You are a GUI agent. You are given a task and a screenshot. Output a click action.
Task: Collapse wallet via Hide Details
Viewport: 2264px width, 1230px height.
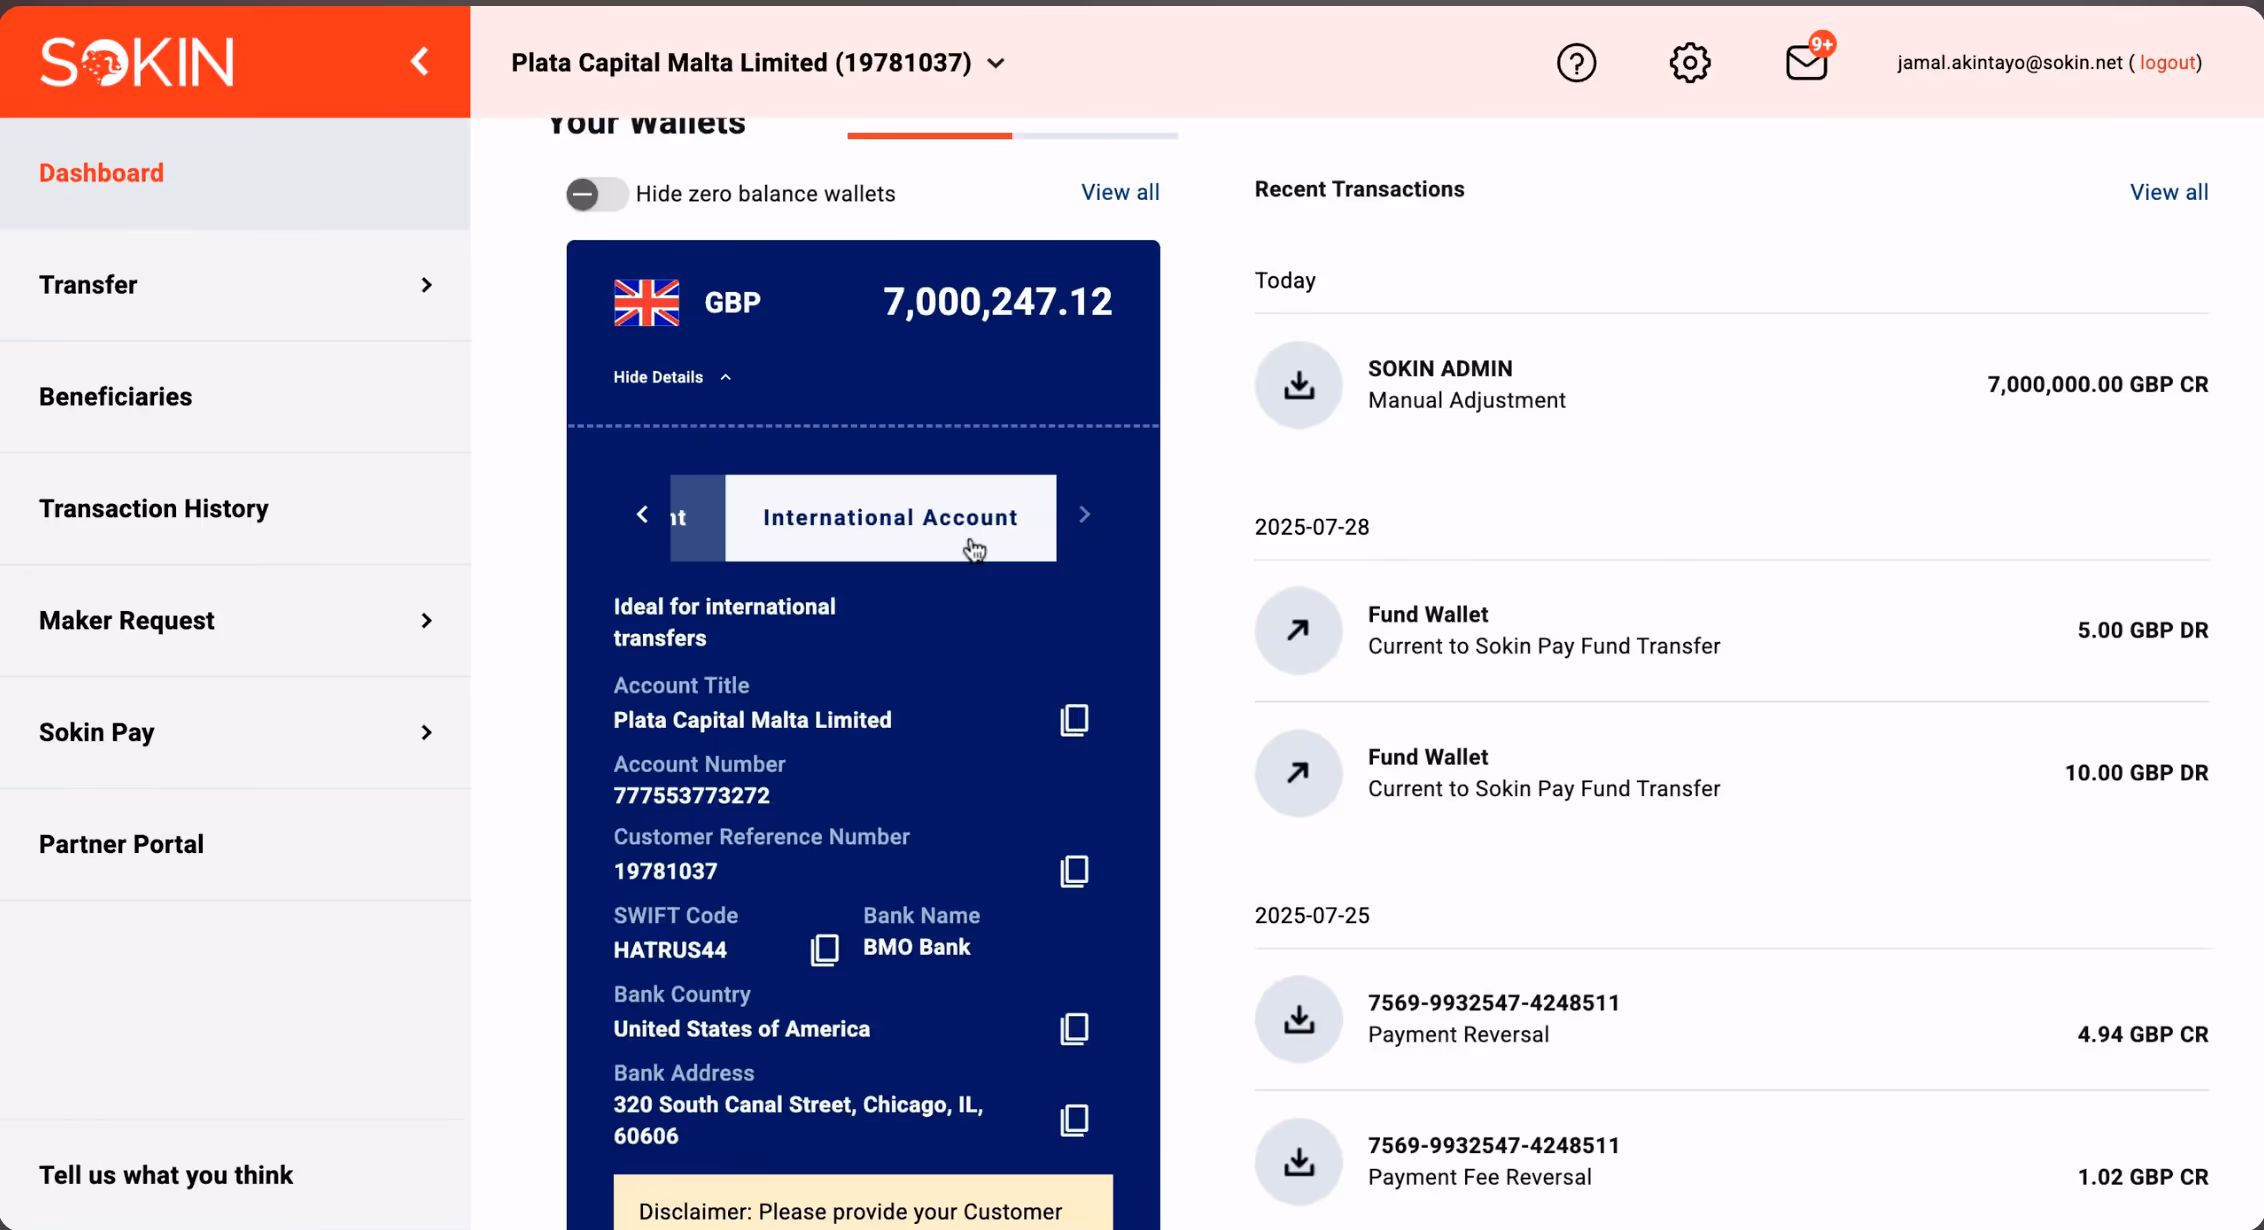pyautogui.click(x=672, y=377)
